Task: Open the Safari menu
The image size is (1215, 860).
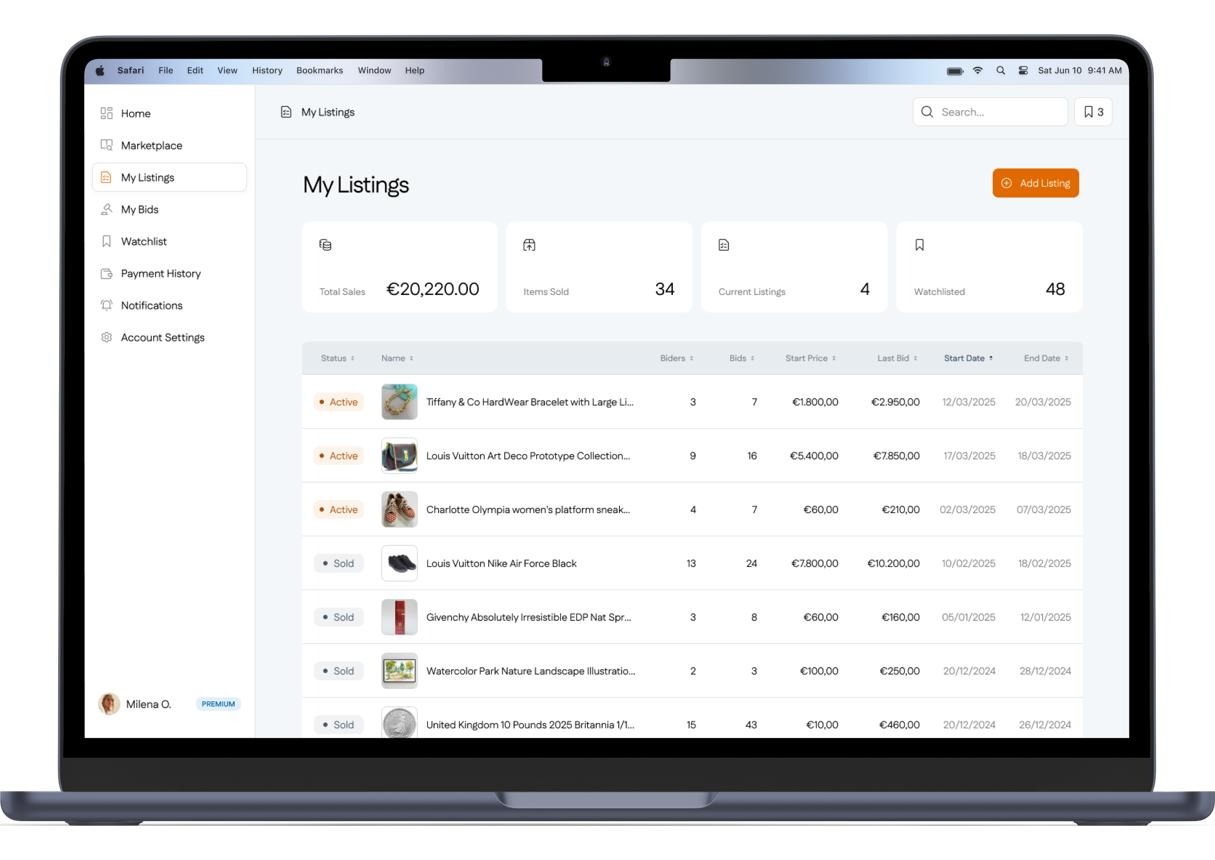Action: coord(130,70)
